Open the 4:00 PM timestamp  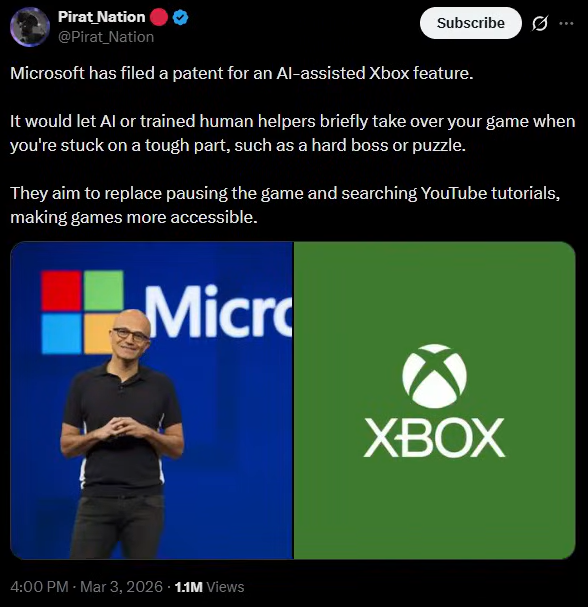coord(39,587)
